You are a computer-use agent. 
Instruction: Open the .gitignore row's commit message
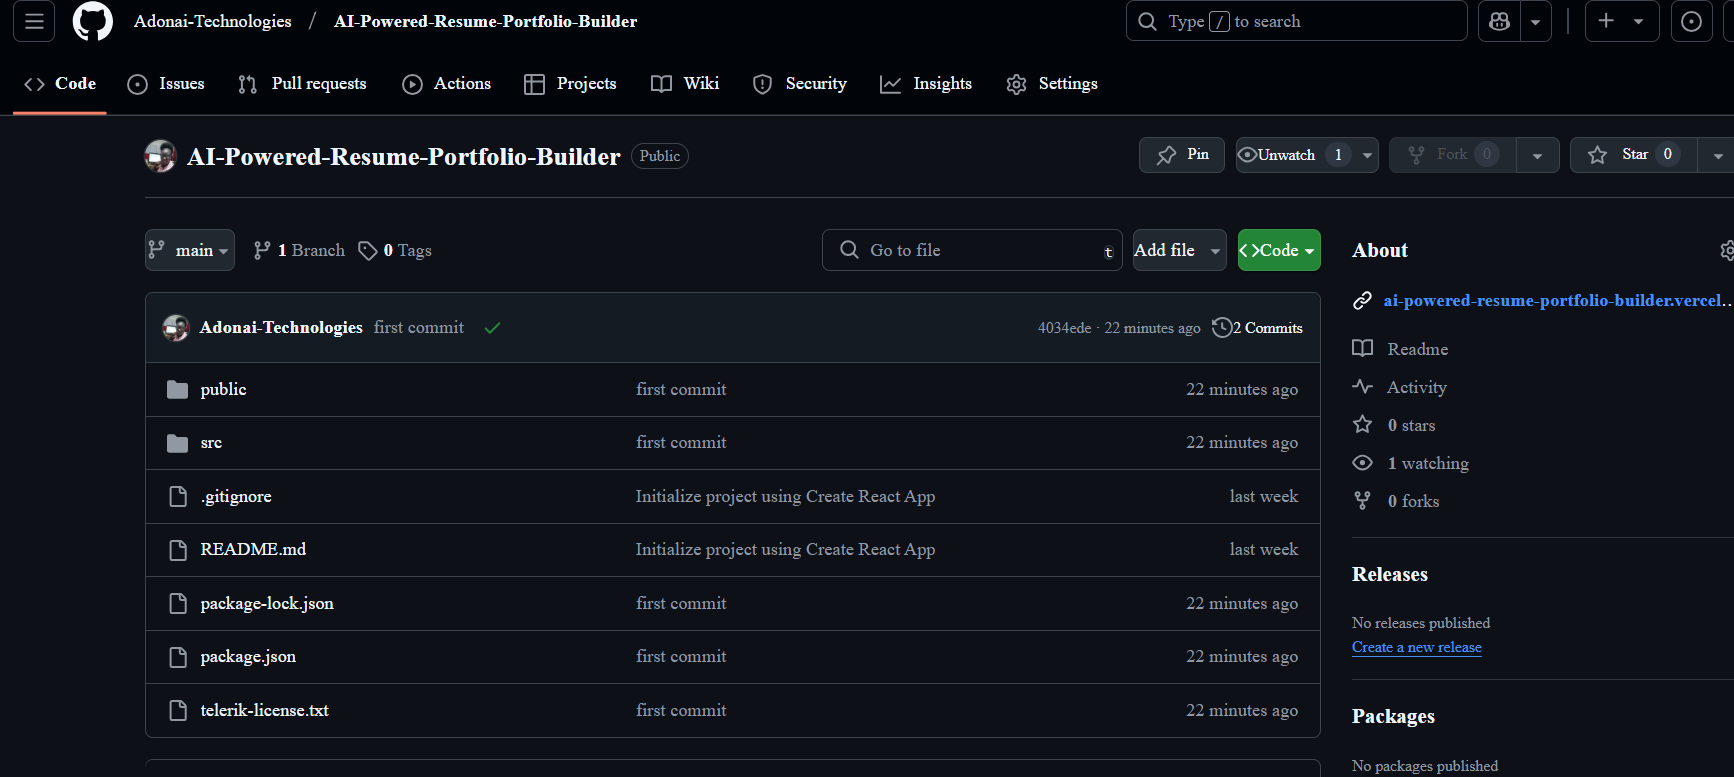click(785, 497)
